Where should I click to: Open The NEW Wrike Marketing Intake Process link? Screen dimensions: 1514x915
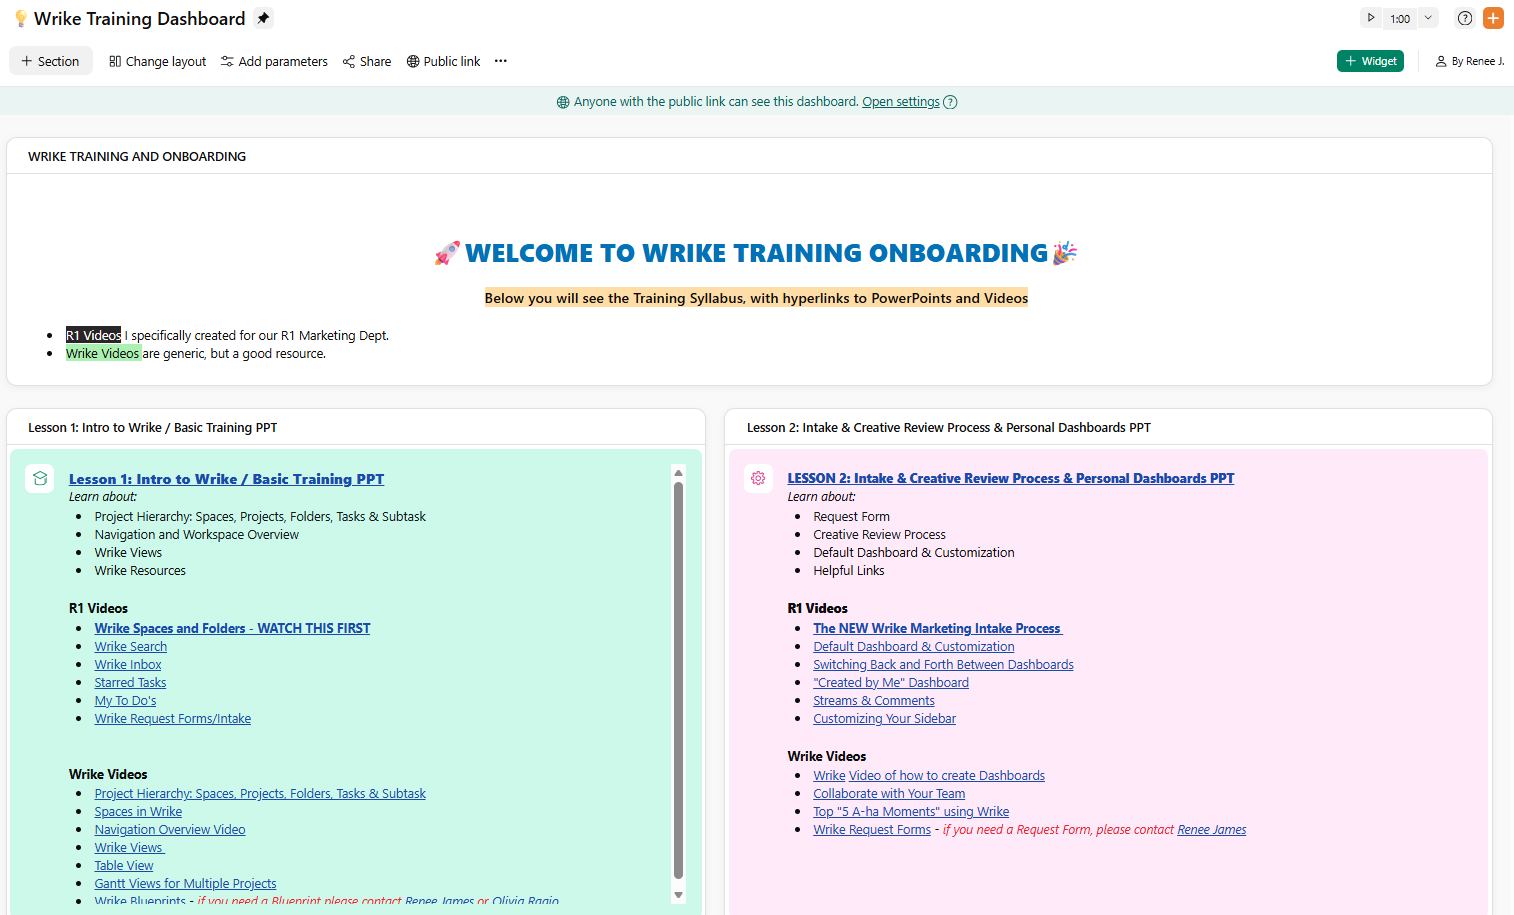coord(937,628)
